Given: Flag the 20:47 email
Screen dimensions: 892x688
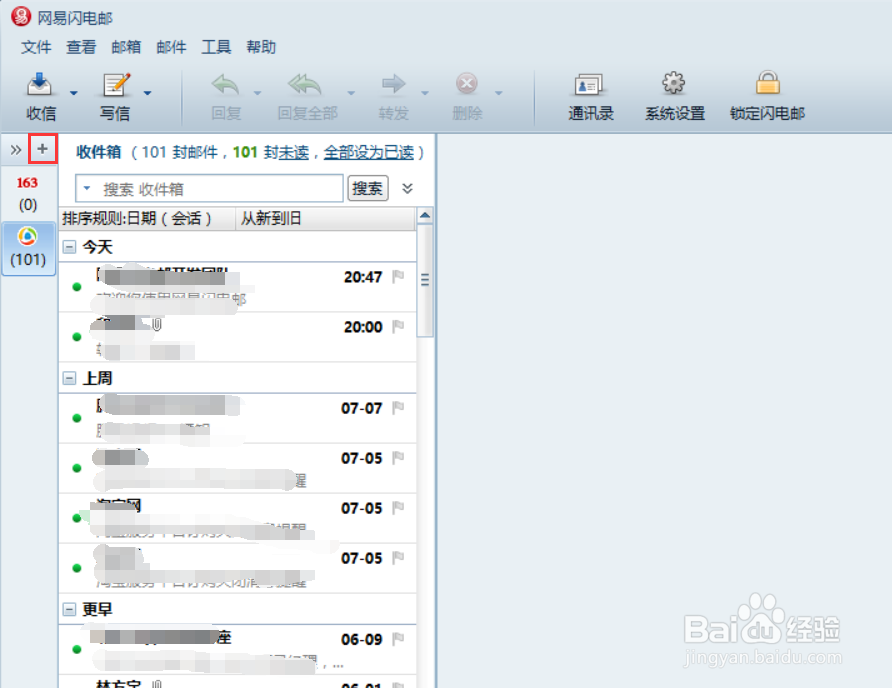Looking at the screenshot, I should tap(398, 277).
